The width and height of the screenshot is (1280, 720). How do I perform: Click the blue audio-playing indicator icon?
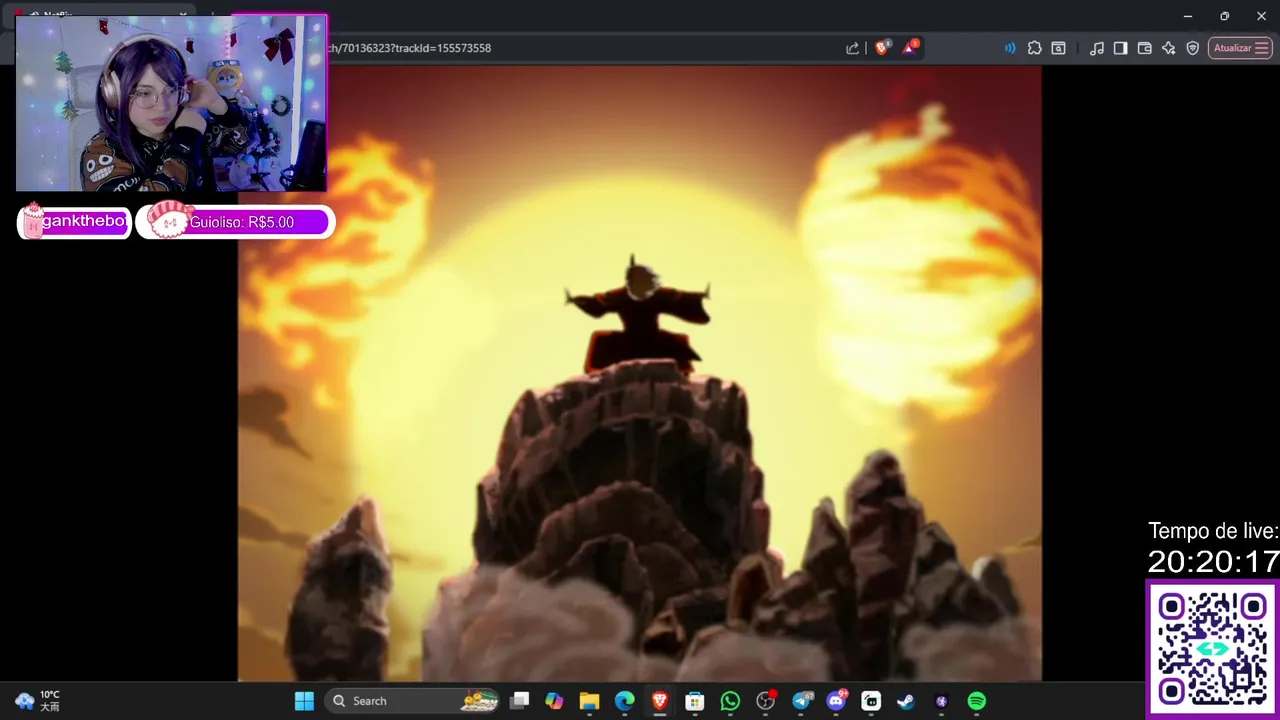[1010, 48]
